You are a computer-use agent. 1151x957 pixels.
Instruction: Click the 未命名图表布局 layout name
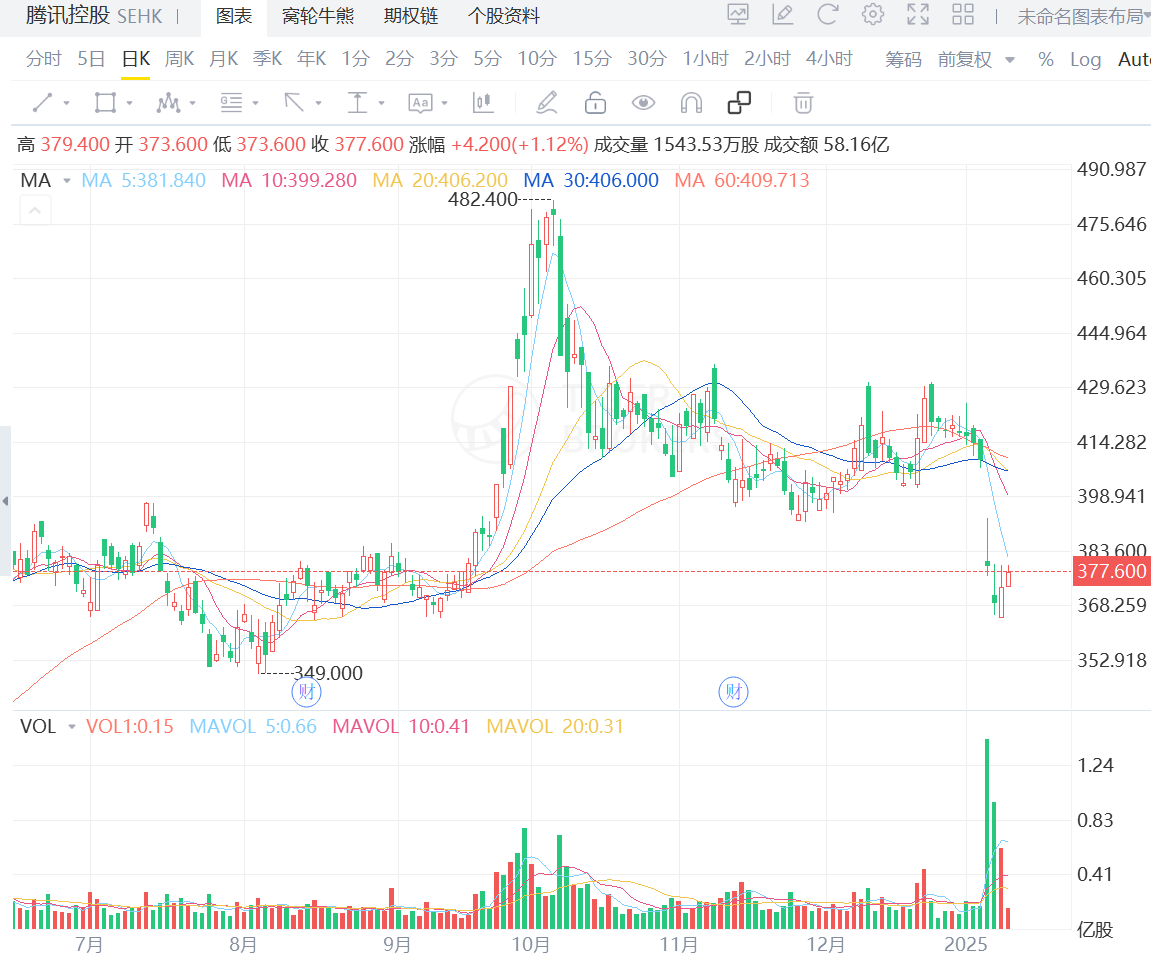[1081, 16]
